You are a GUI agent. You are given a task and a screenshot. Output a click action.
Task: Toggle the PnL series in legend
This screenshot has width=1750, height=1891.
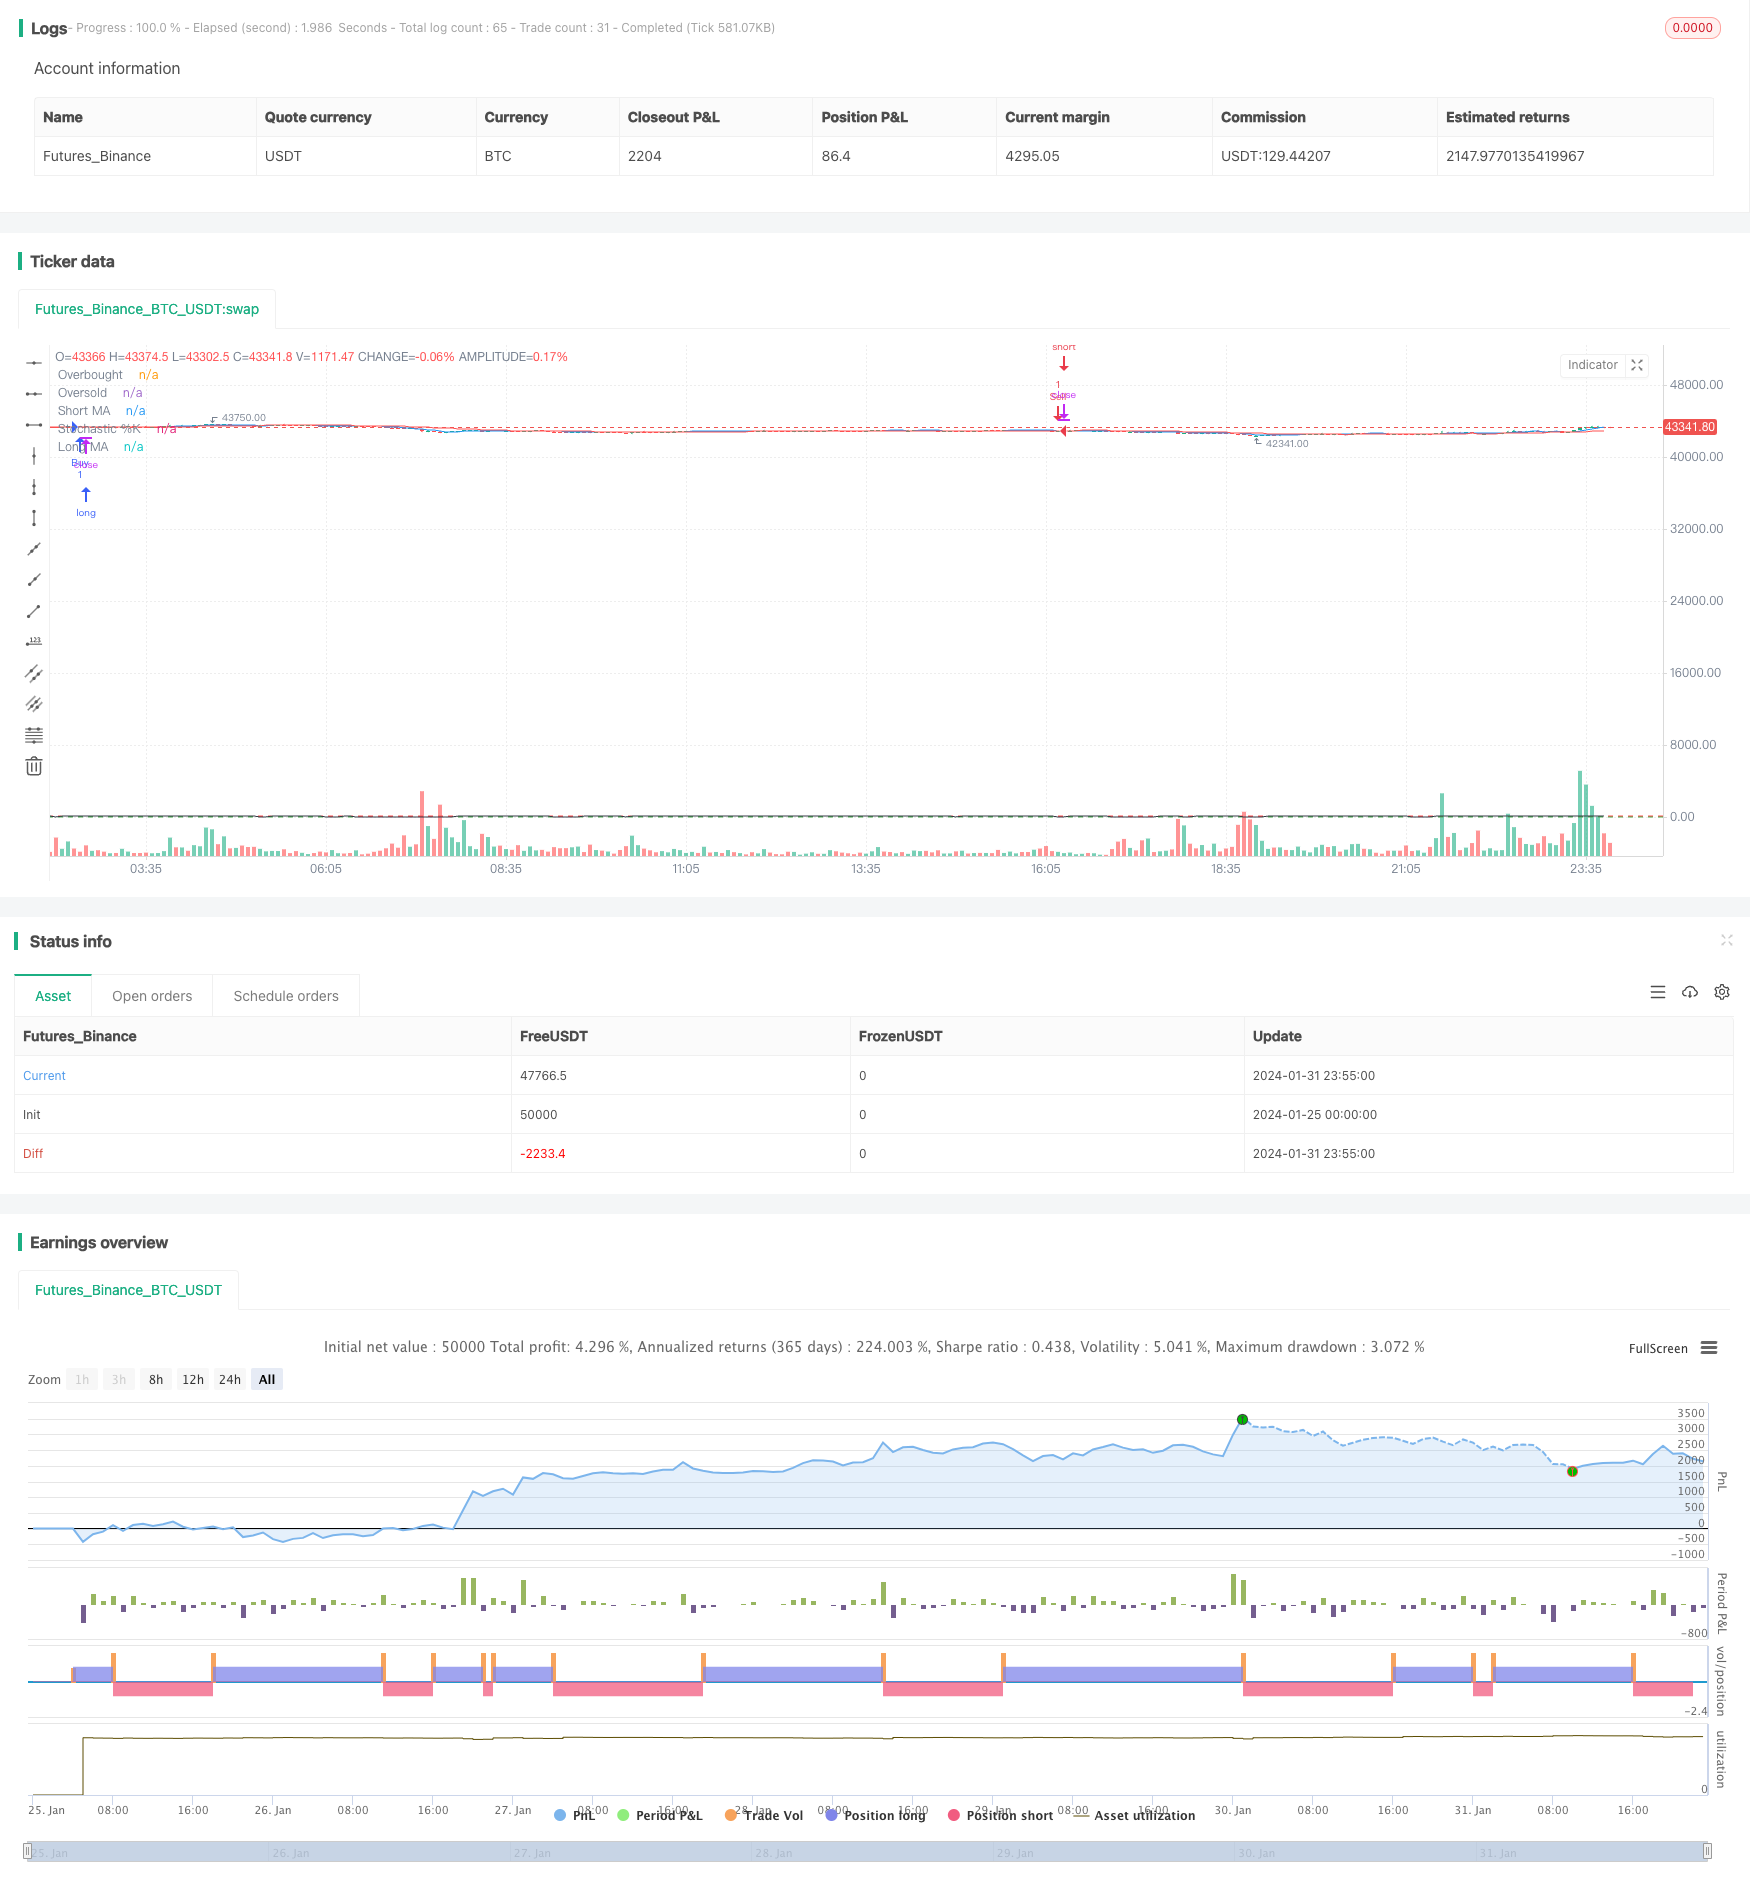coord(575,1815)
